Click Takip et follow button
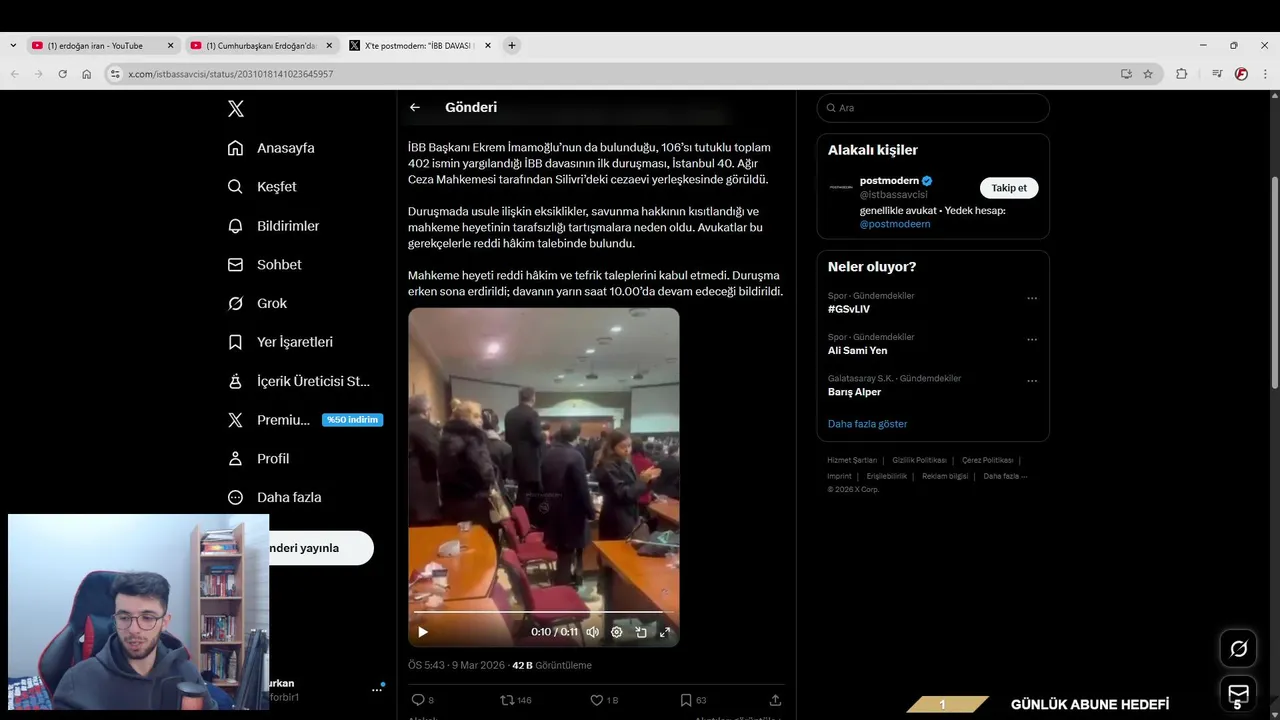Image resolution: width=1280 pixels, height=720 pixels. point(1009,188)
